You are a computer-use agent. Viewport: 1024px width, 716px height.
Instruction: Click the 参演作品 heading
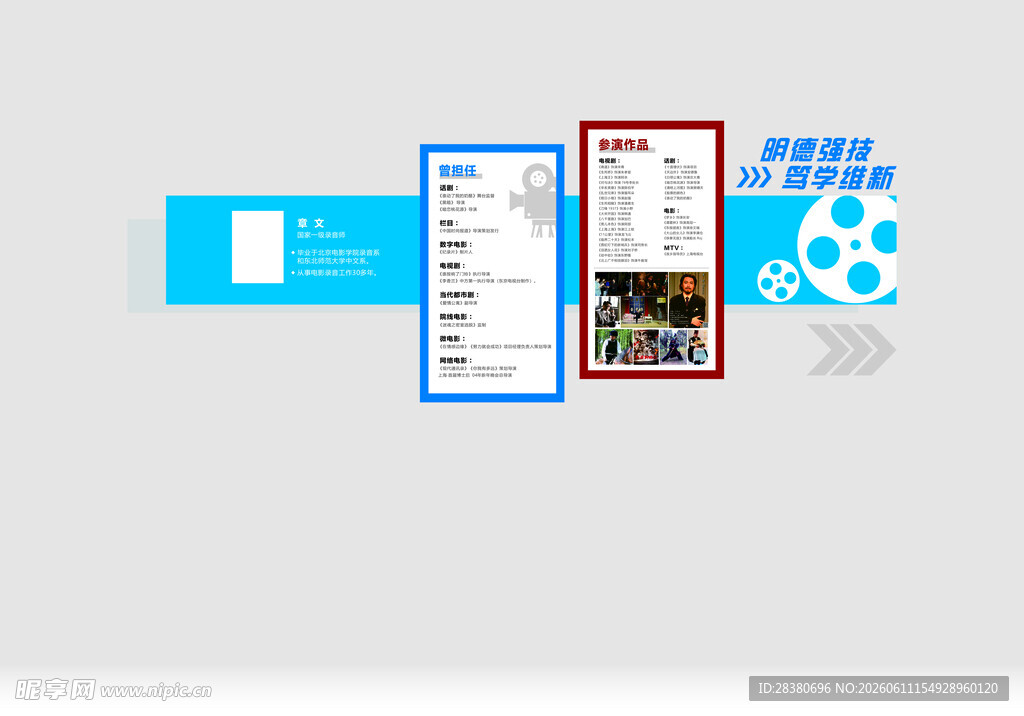[x=624, y=144]
